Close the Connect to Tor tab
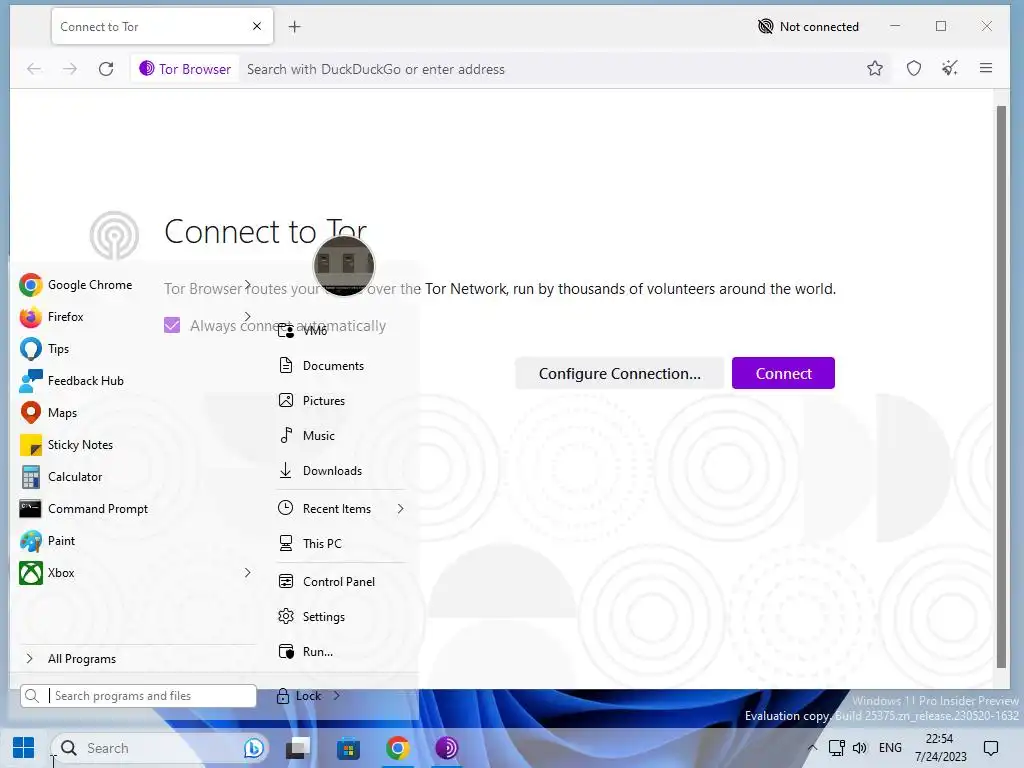This screenshot has width=1024, height=768. [257, 26]
